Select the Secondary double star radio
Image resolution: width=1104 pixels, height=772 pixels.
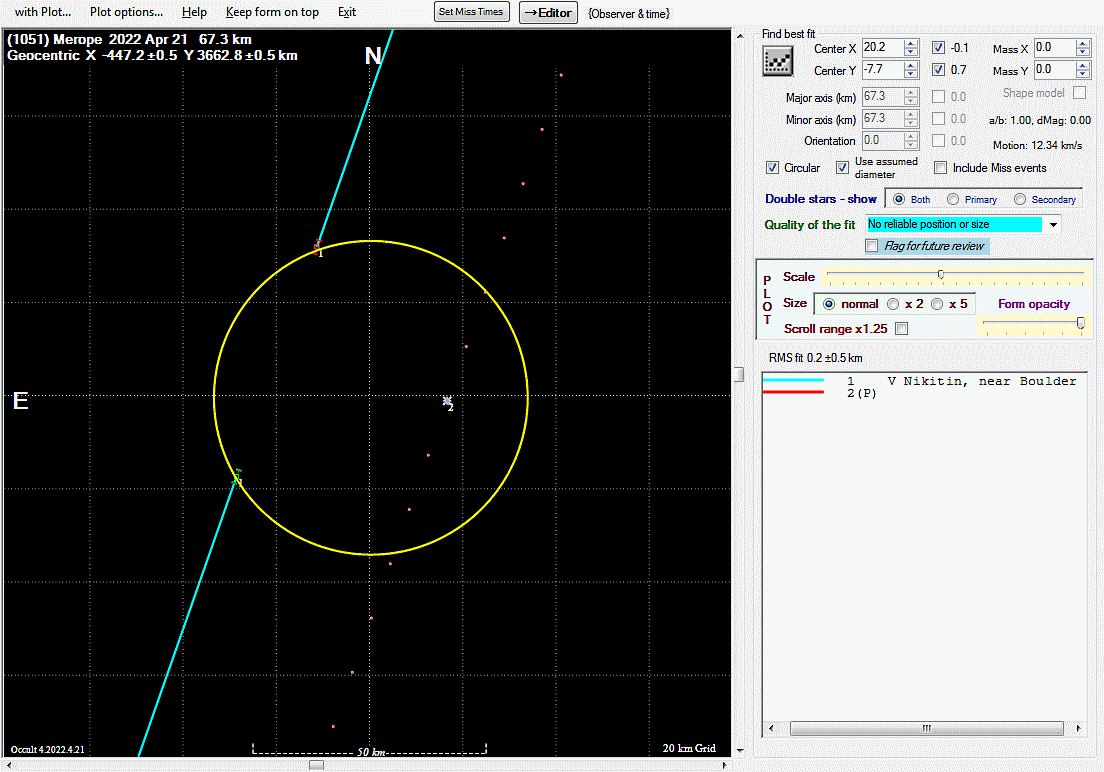click(x=1020, y=199)
